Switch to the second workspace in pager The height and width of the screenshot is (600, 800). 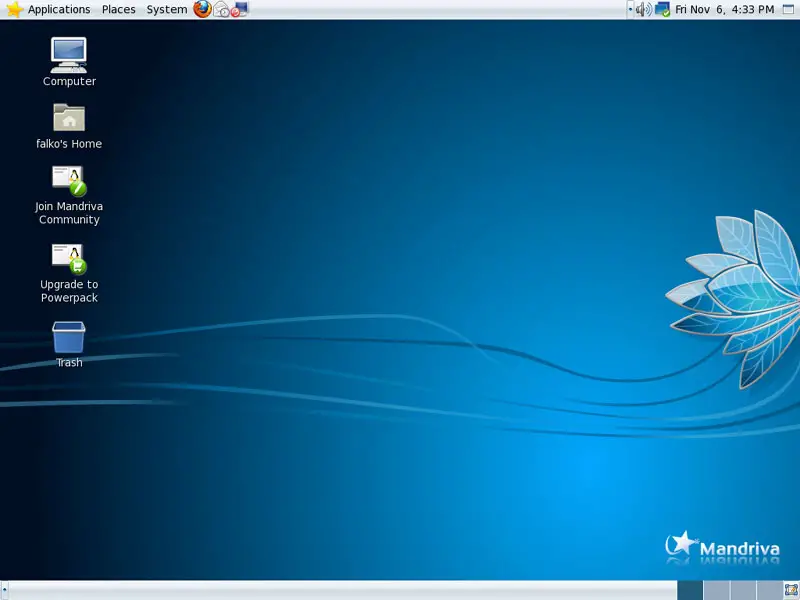pos(716,590)
